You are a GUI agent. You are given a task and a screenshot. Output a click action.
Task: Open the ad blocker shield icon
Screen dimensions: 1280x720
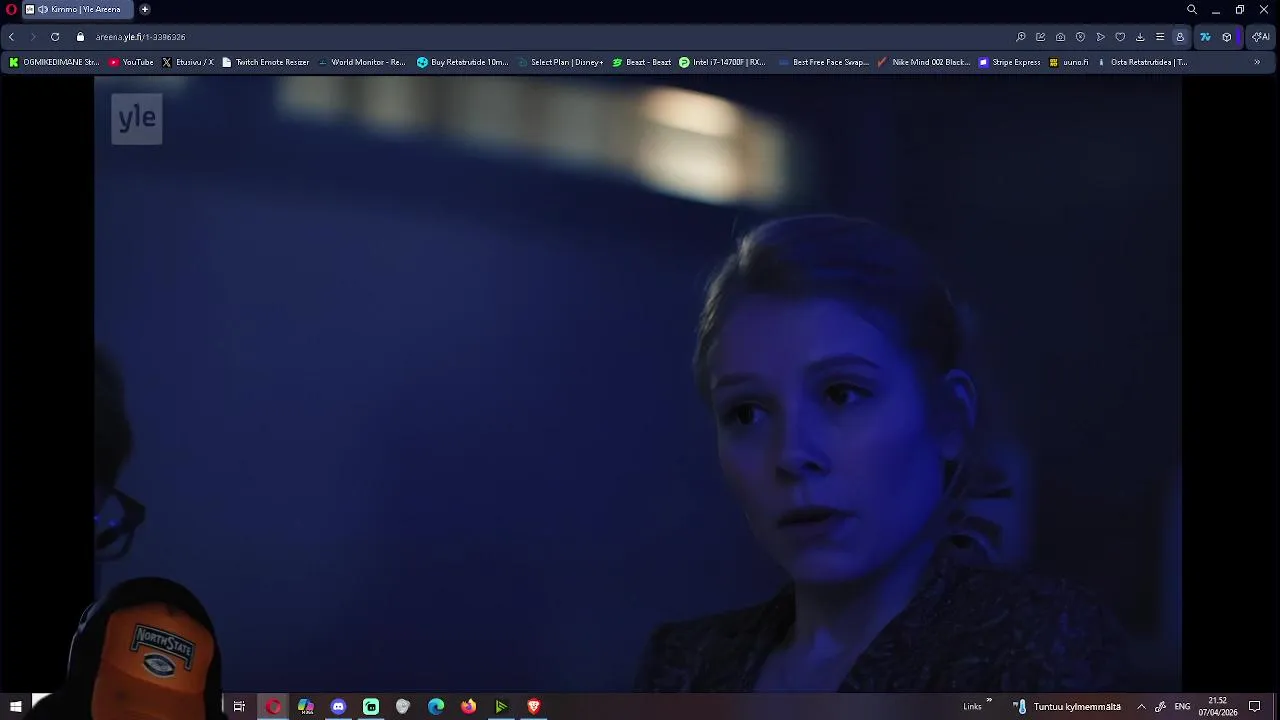1081,37
